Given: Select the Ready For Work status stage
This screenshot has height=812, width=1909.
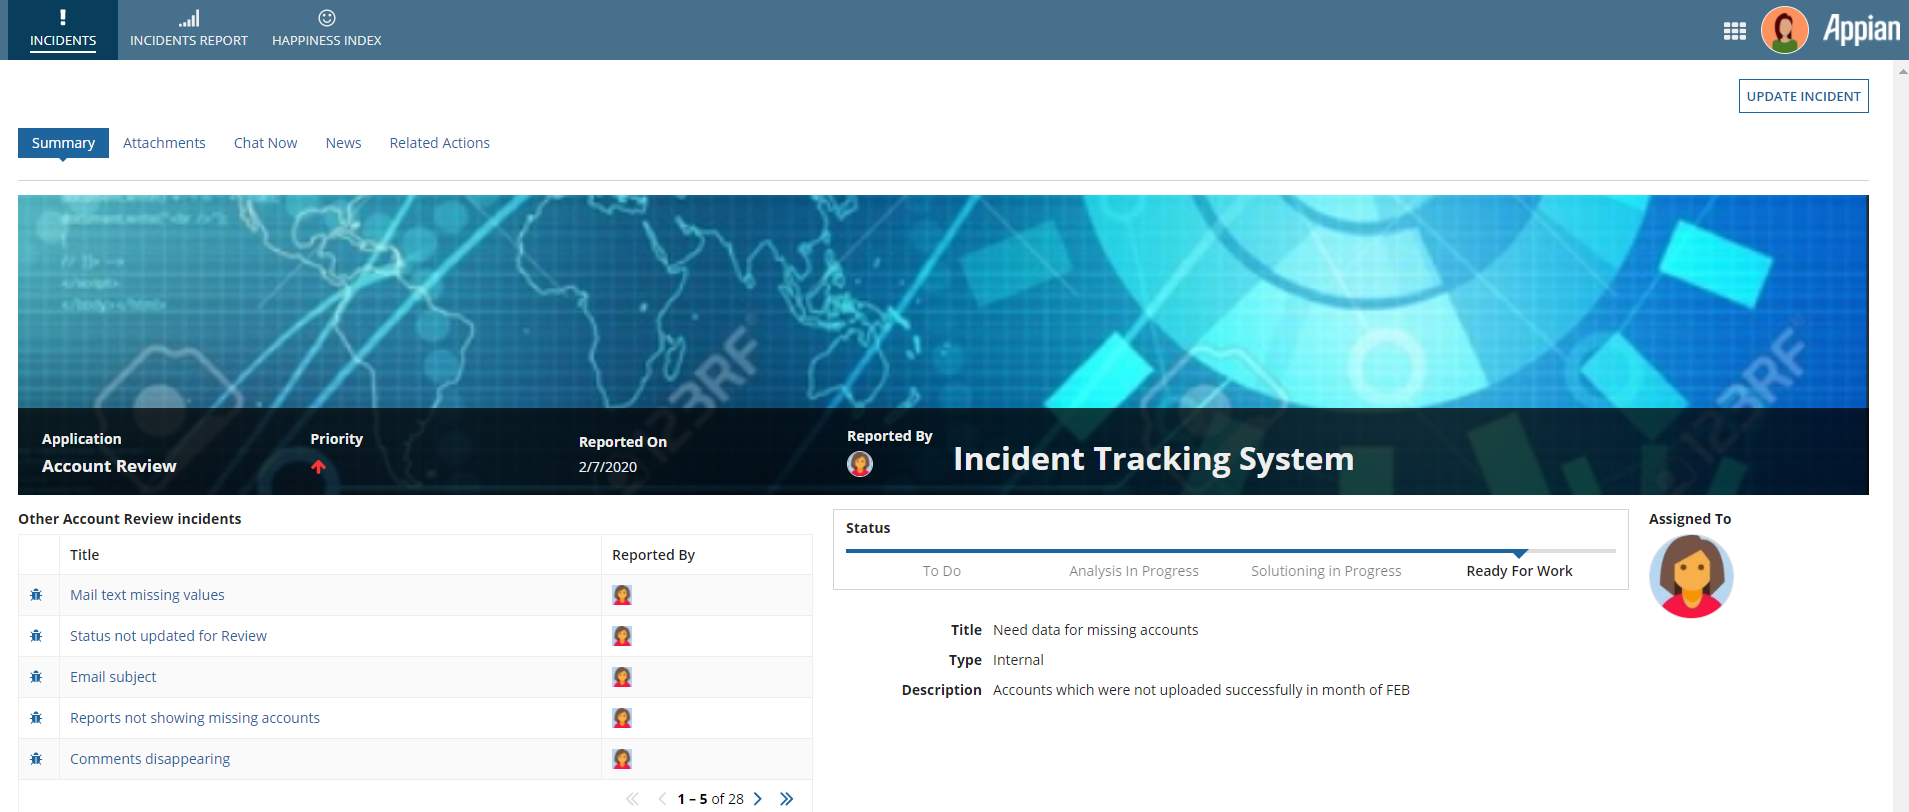Looking at the screenshot, I should 1519,571.
